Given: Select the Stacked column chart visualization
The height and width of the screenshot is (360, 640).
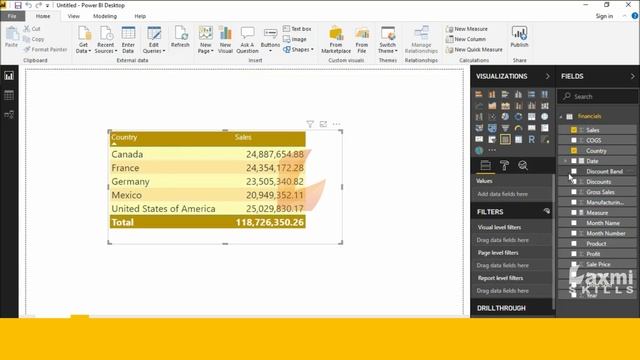Looking at the screenshot, I should tap(492, 94).
